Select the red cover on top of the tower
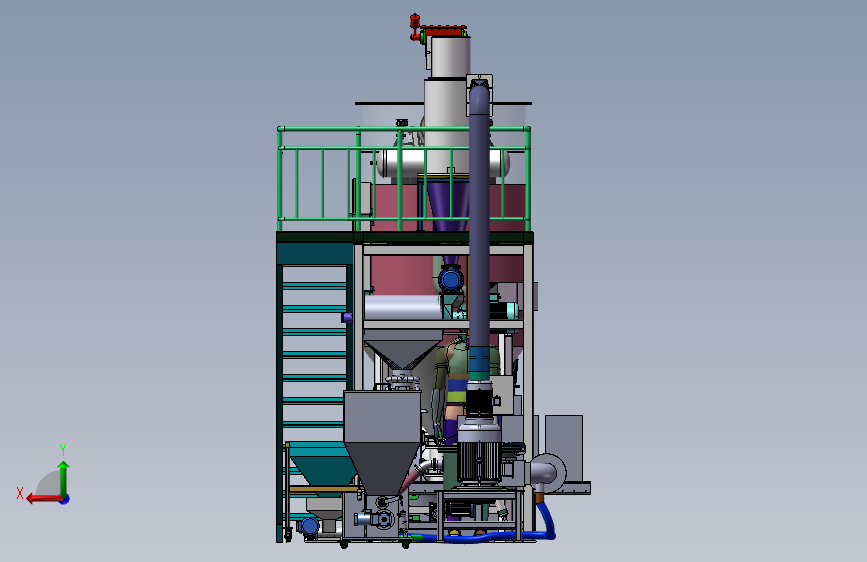This screenshot has width=867, height=562. tap(443, 30)
